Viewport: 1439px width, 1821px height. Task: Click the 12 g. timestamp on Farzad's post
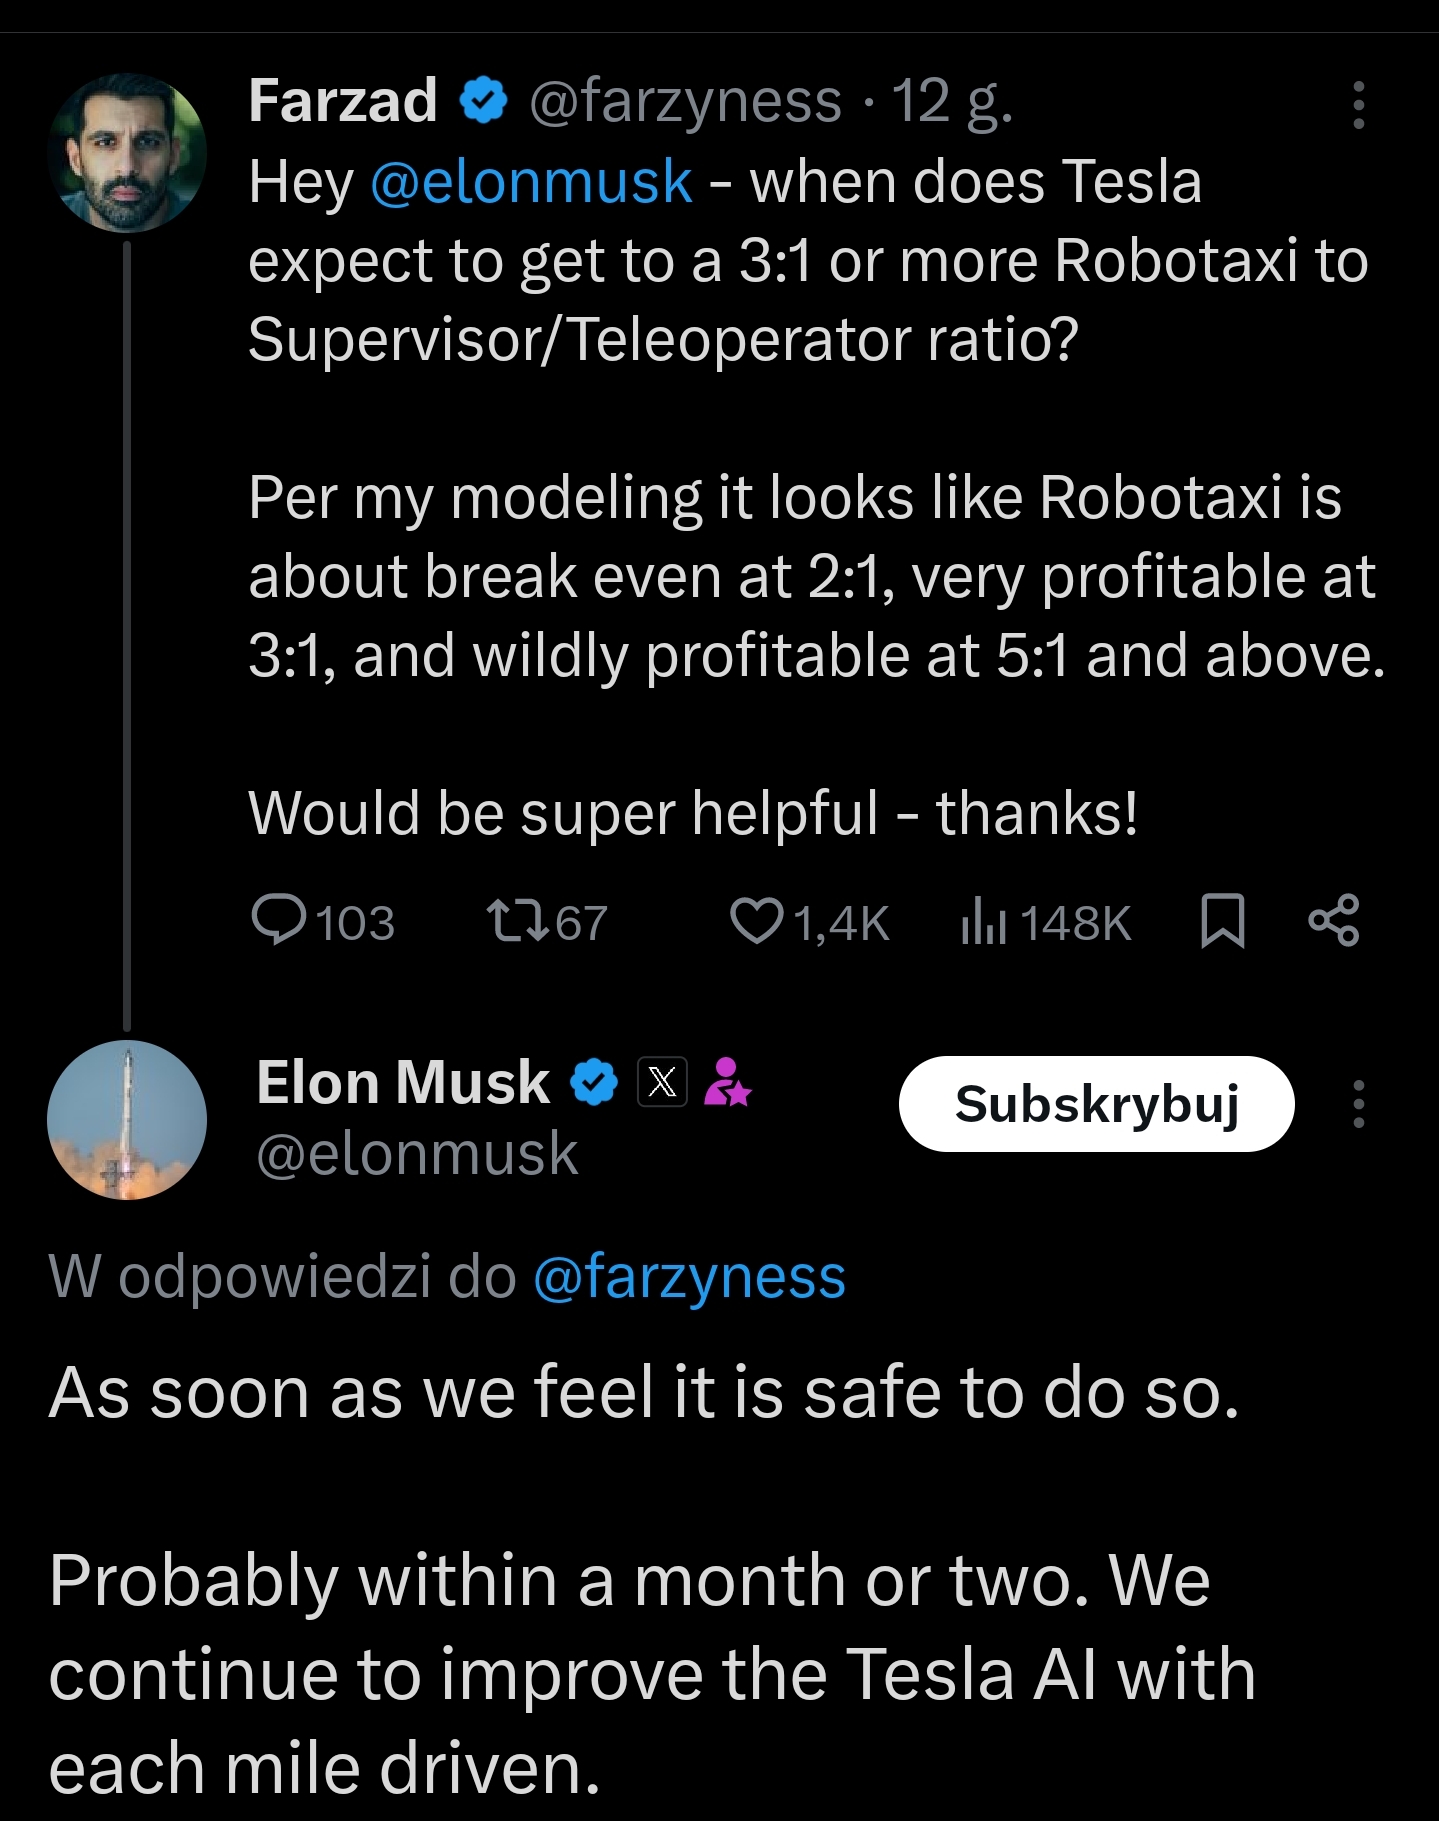click(x=952, y=101)
